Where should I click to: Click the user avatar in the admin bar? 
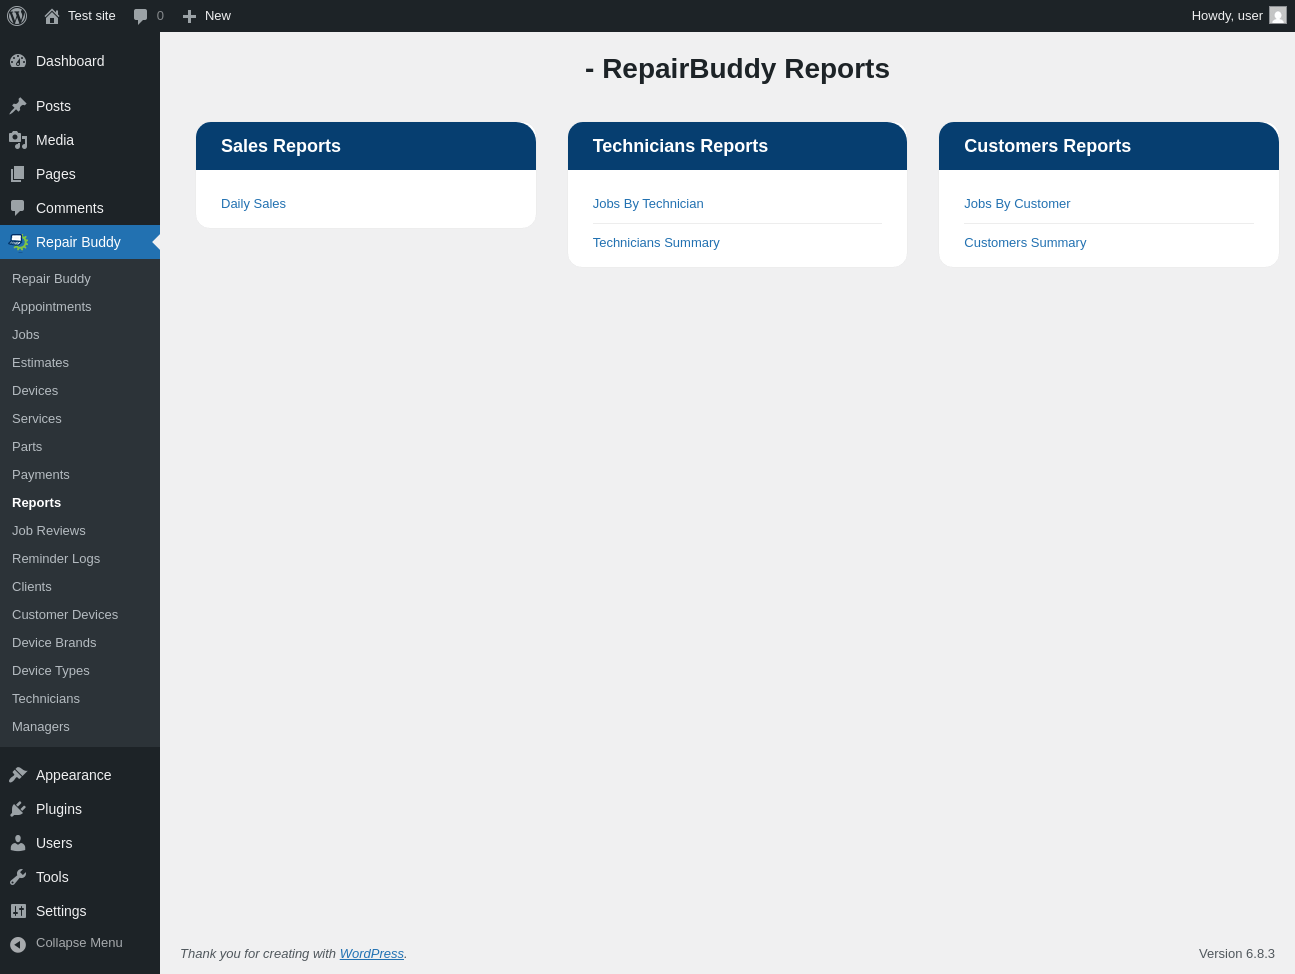tap(1278, 15)
